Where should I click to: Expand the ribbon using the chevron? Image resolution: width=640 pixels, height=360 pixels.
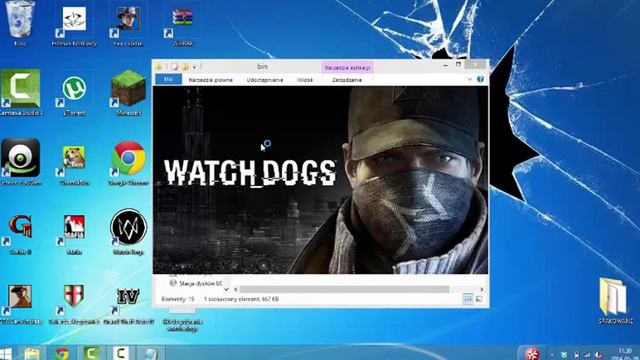[470, 79]
